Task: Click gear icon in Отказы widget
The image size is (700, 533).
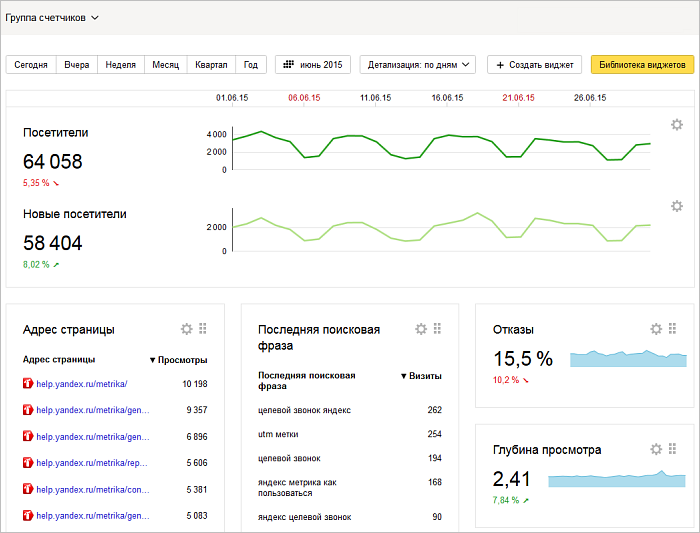Action: (x=656, y=329)
